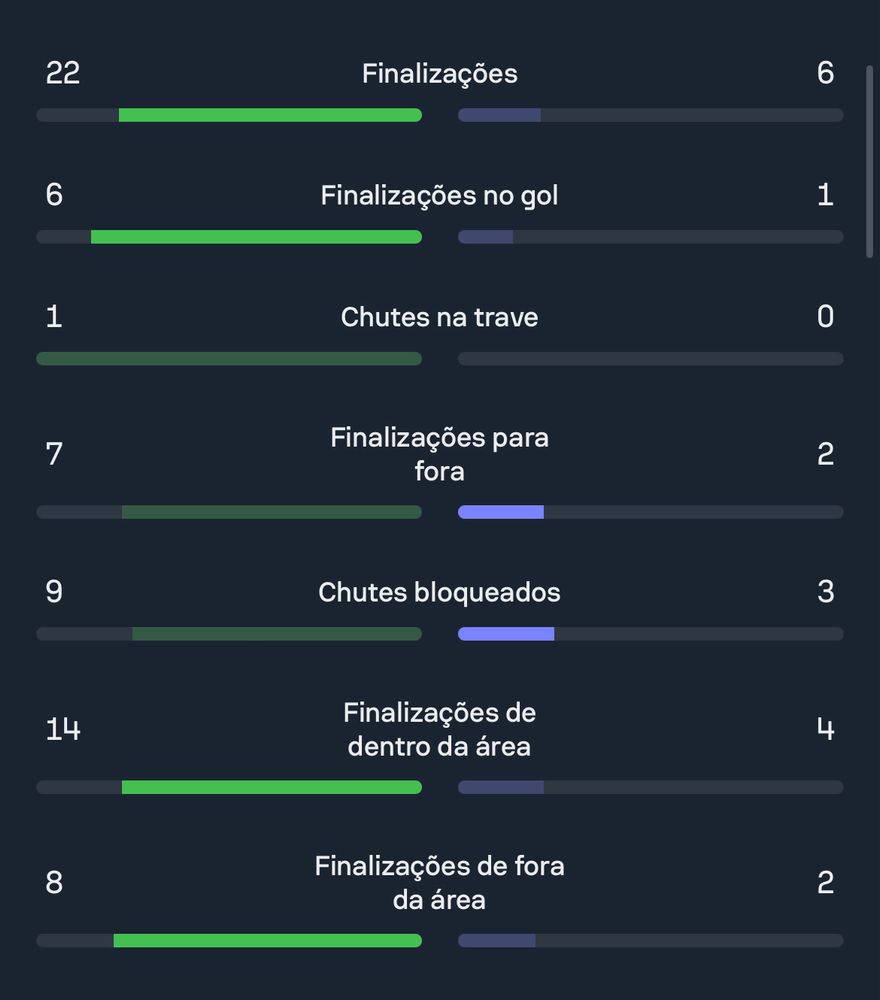Select the green Finalizações no gol bar
Screen dimensions: 880x1000
(256, 237)
